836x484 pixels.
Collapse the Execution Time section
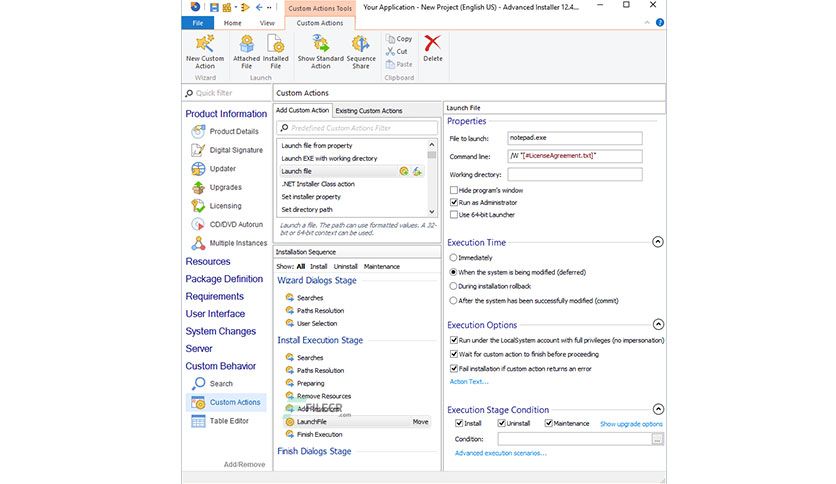point(658,242)
